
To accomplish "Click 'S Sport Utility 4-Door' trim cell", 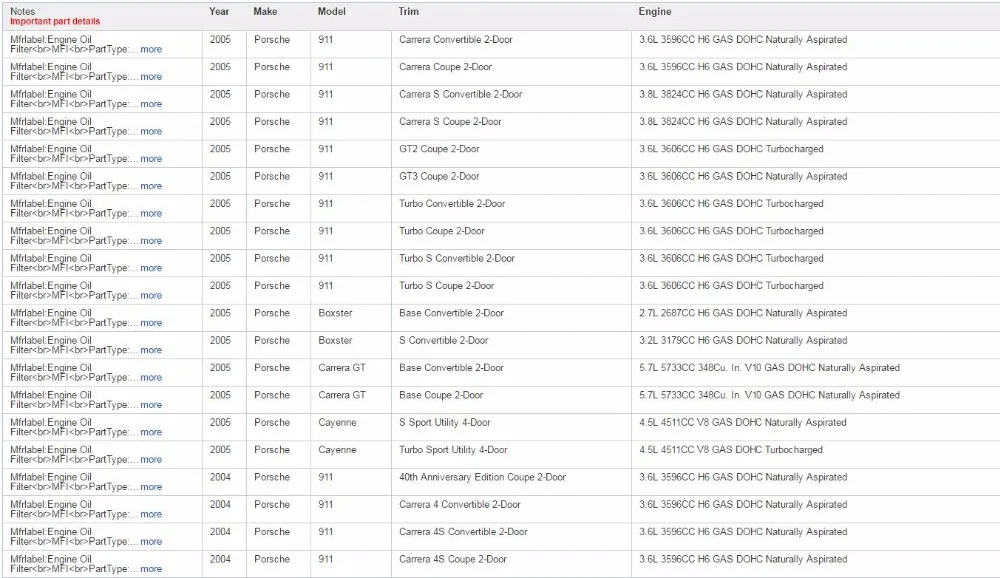I will coord(445,422).
